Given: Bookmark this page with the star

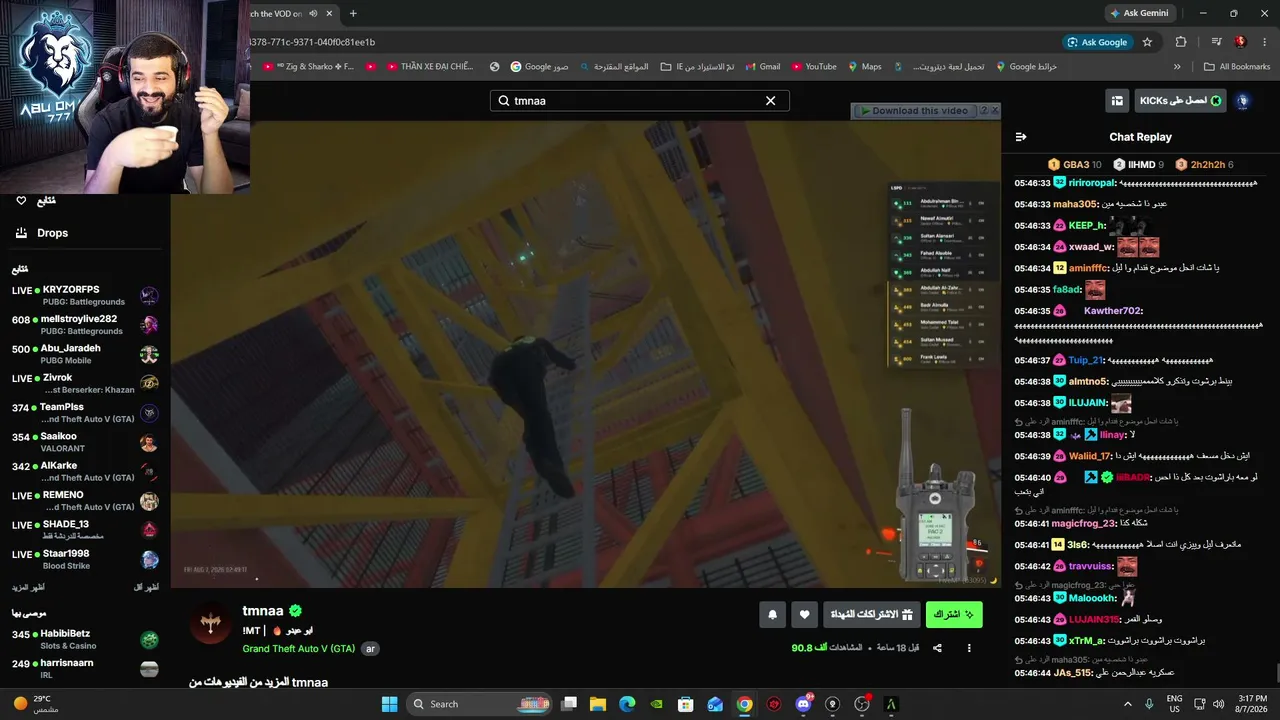Looking at the screenshot, I should [x=1147, y=42].
